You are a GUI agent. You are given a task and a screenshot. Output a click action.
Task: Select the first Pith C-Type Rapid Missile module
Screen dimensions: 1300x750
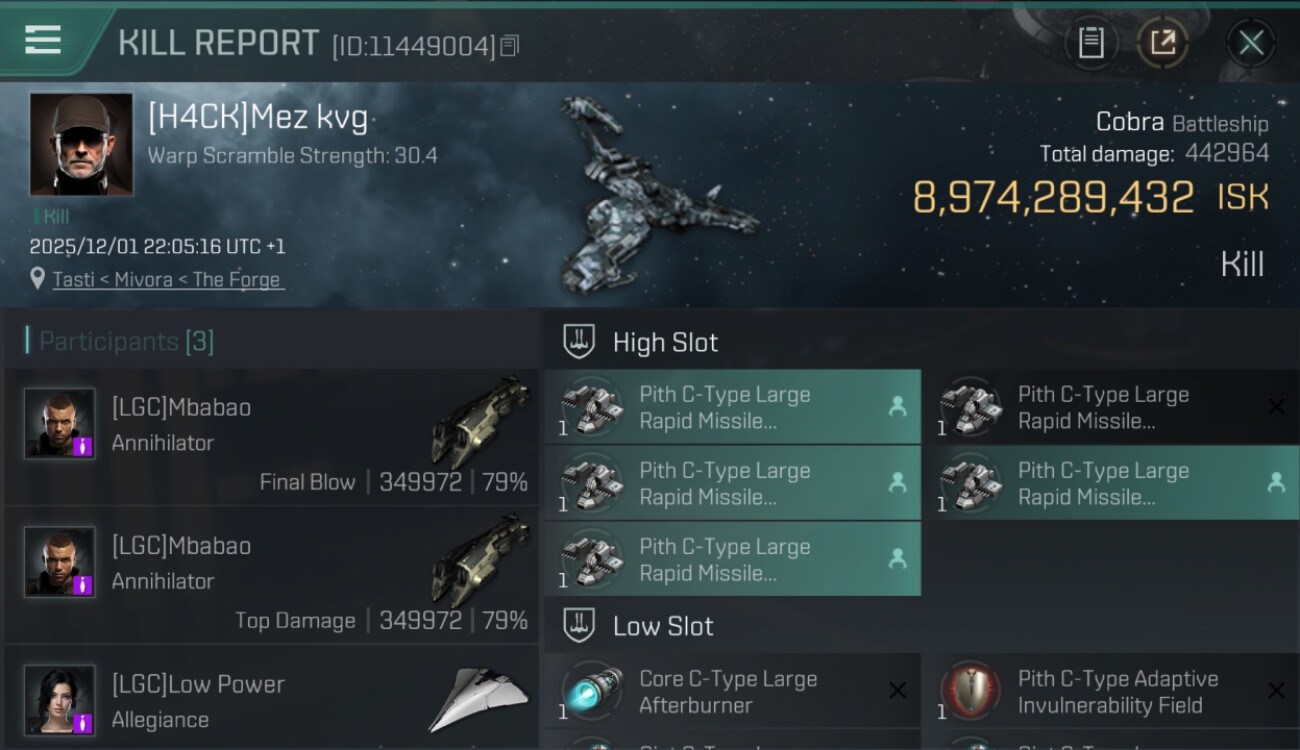tap(732, 407)
